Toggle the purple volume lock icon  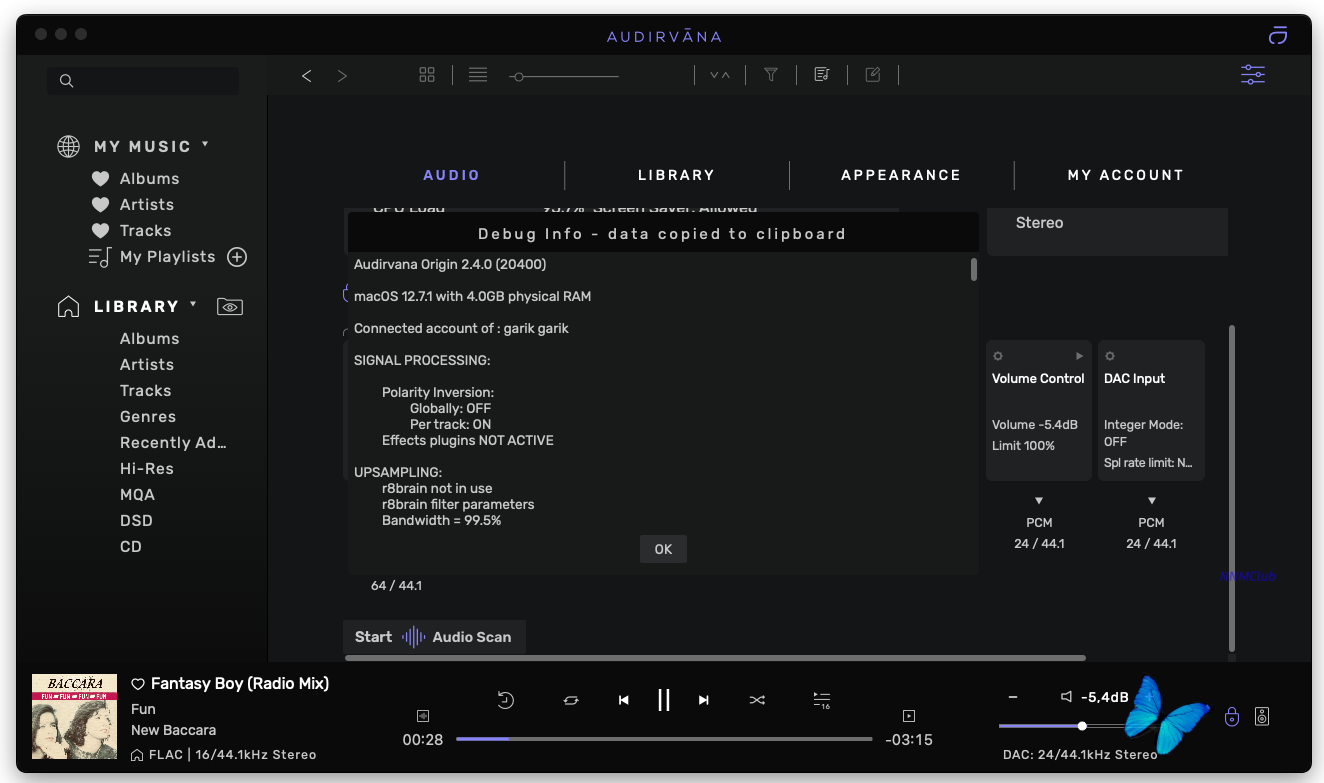point(1232,716)
